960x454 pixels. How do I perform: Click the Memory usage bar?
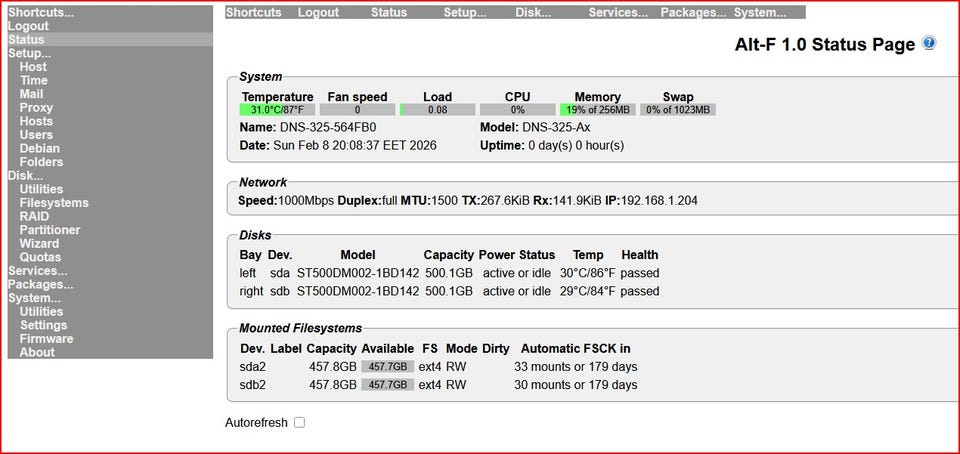click(x=597, y=110)
